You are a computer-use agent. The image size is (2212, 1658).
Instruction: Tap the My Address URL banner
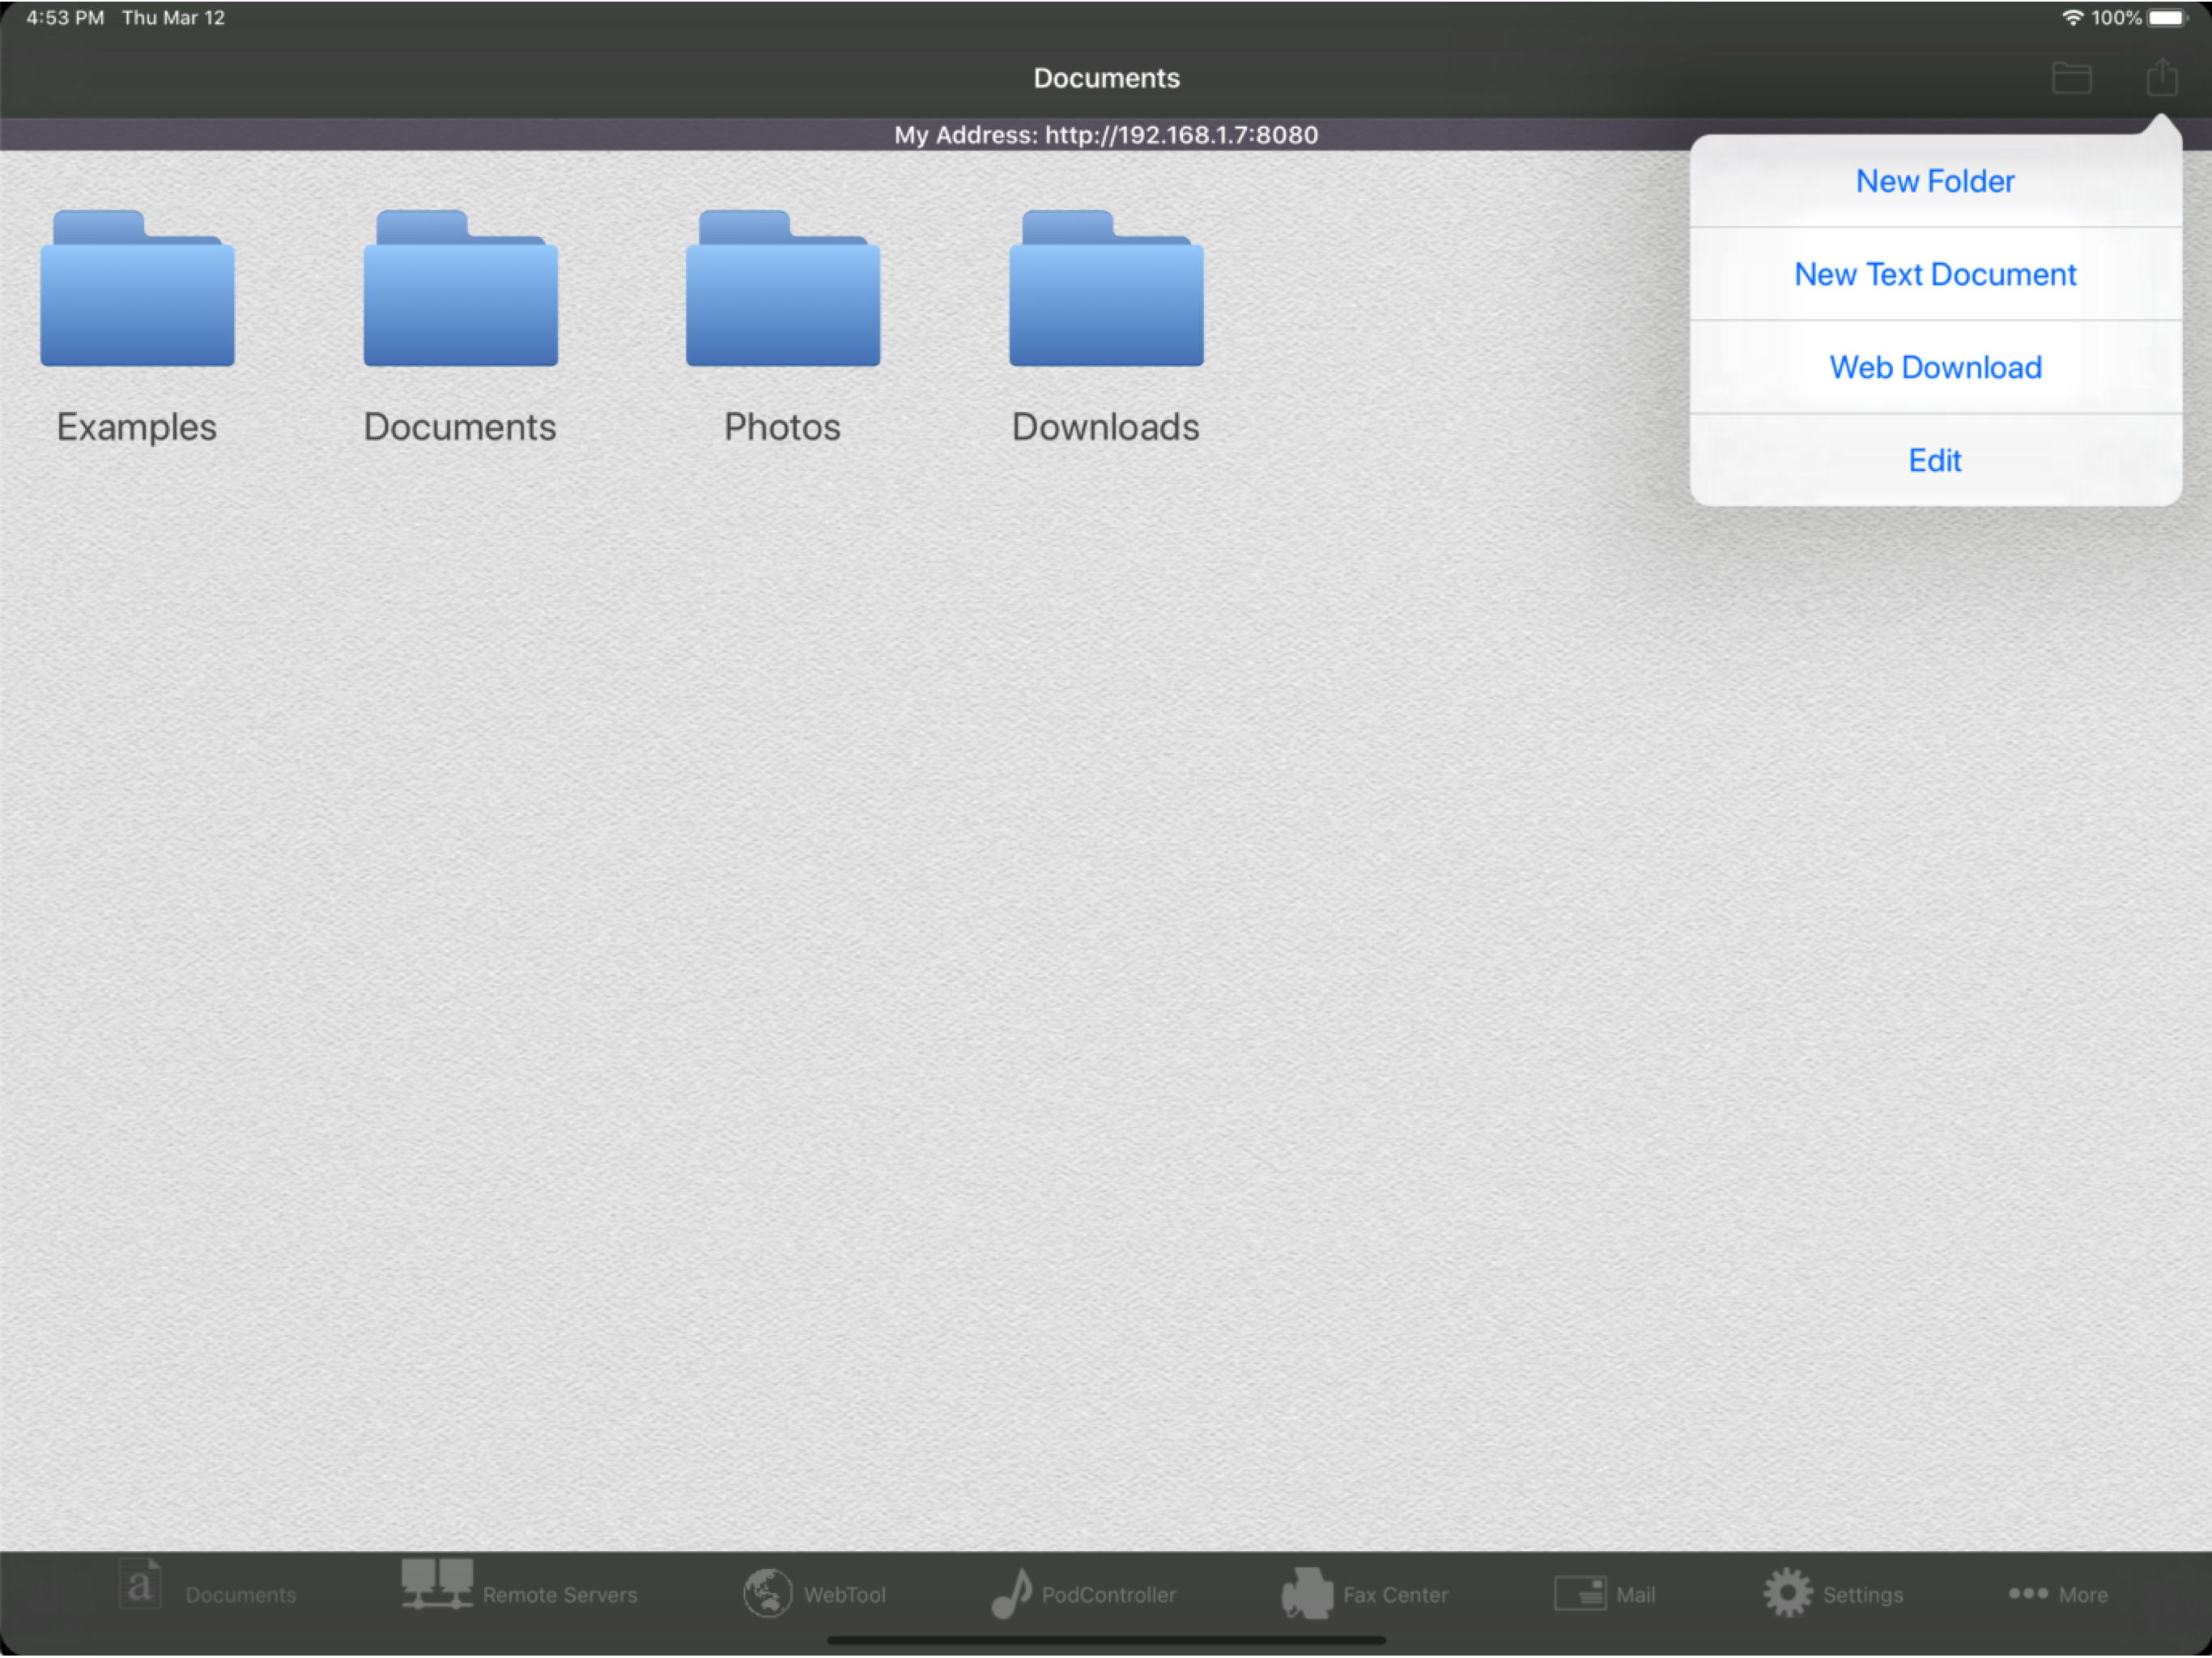pos(1106,135)
